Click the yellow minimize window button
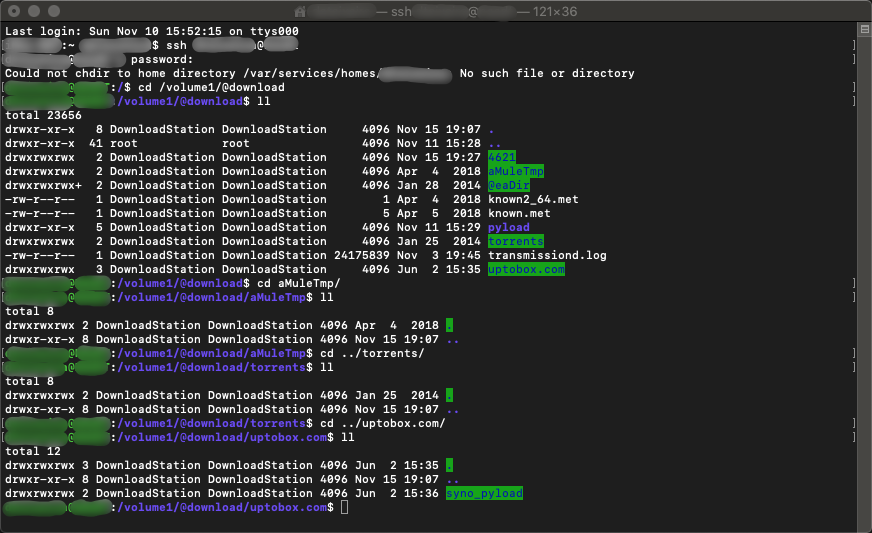The image size is (872, 533). 32,11
